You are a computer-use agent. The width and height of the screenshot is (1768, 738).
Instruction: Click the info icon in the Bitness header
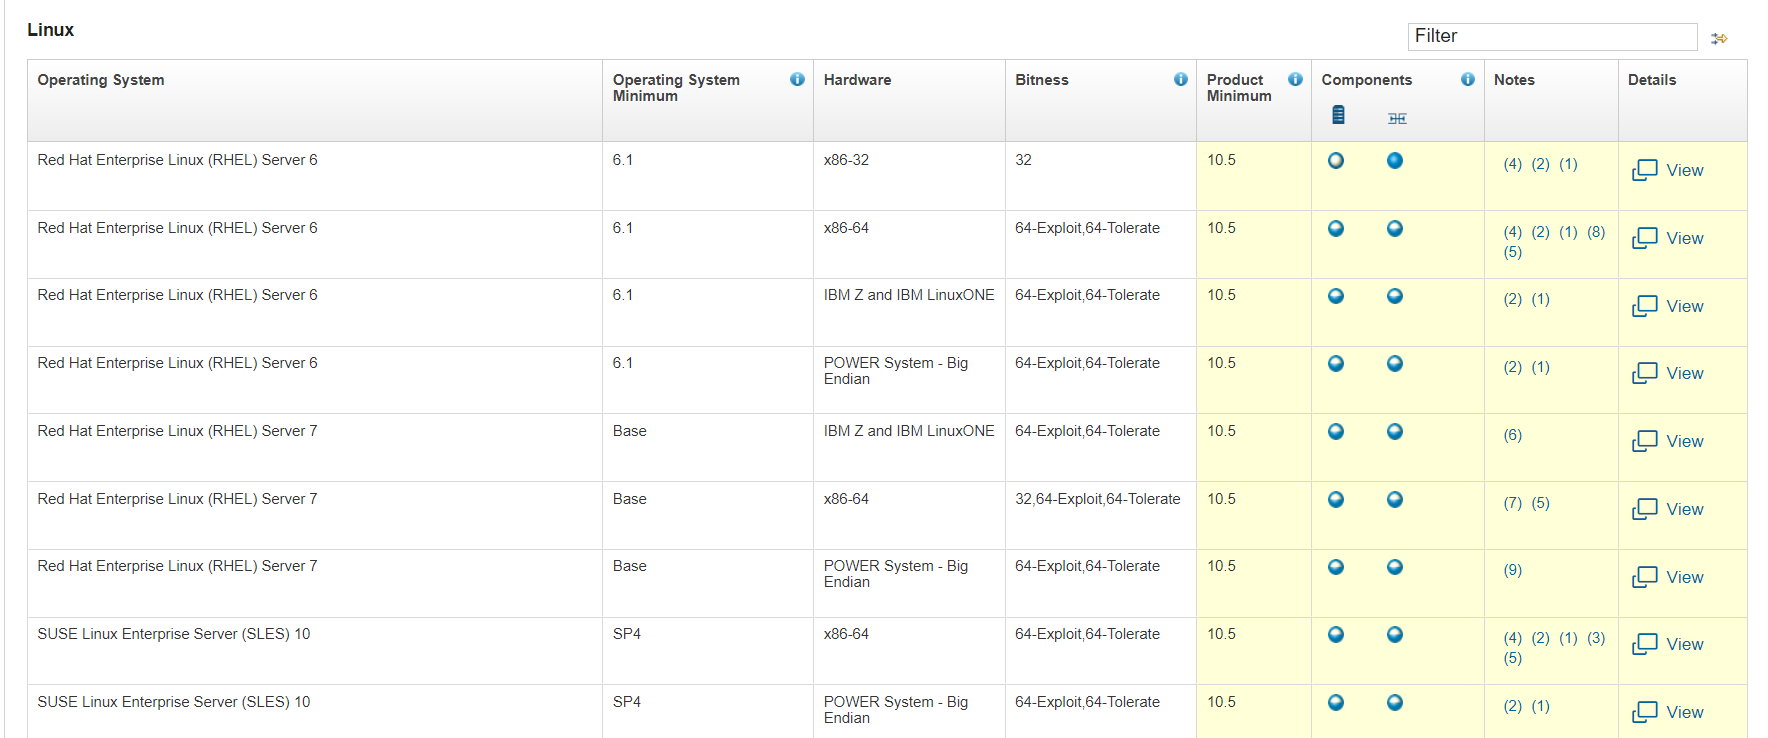pos(1181,79)
